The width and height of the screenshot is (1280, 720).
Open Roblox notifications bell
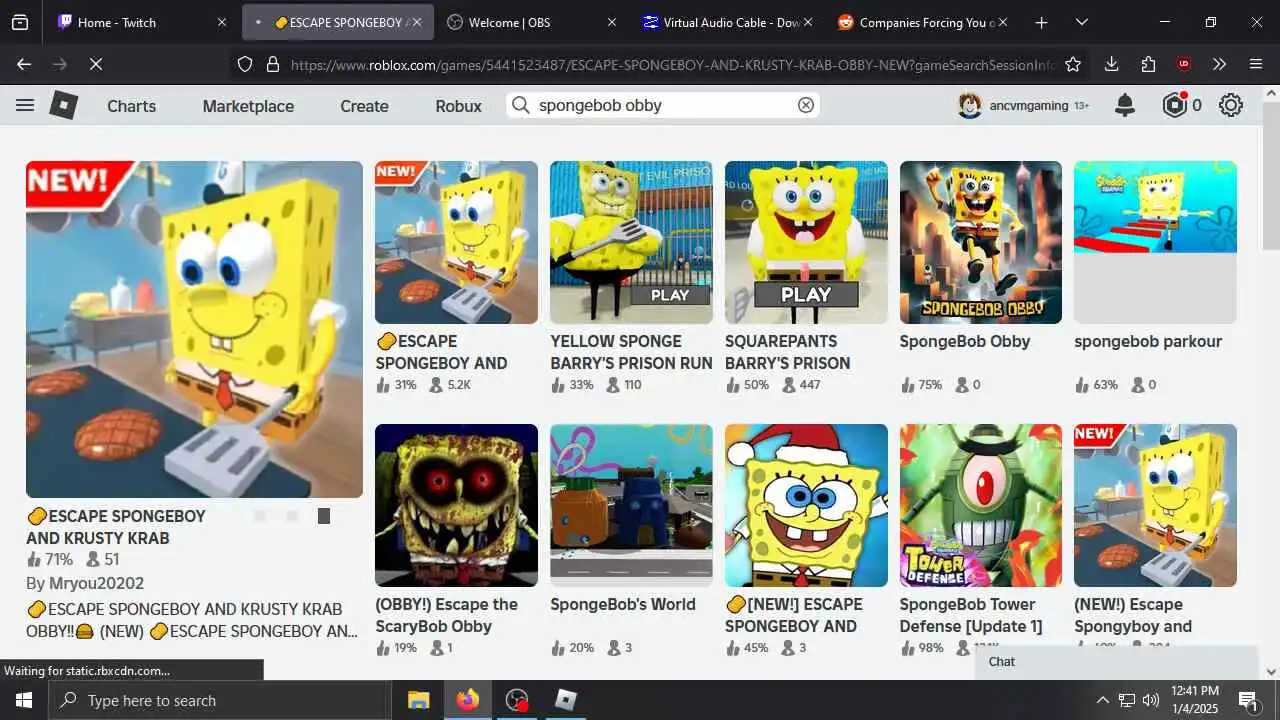(1125, 105)
